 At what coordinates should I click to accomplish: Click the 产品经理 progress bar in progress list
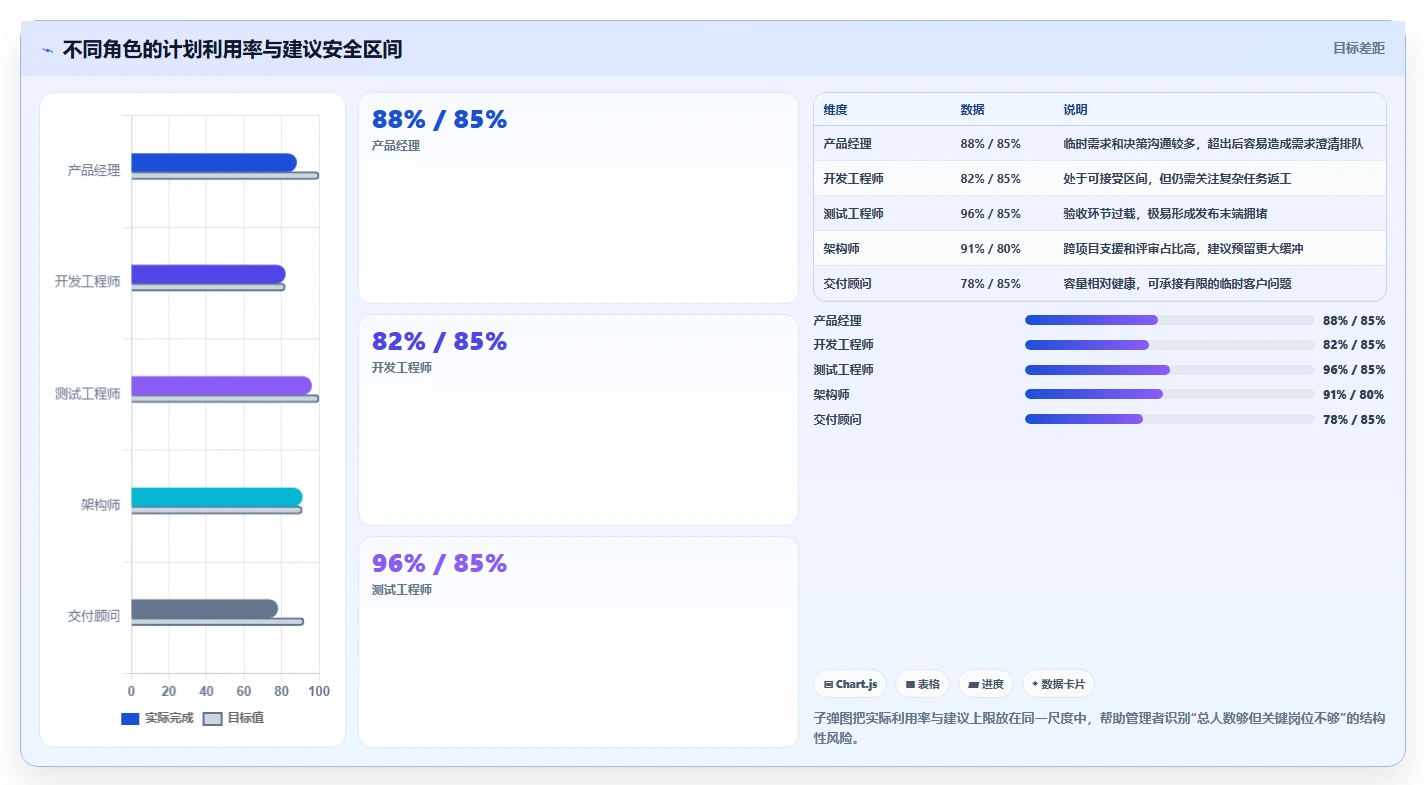tap(1169, 320)
